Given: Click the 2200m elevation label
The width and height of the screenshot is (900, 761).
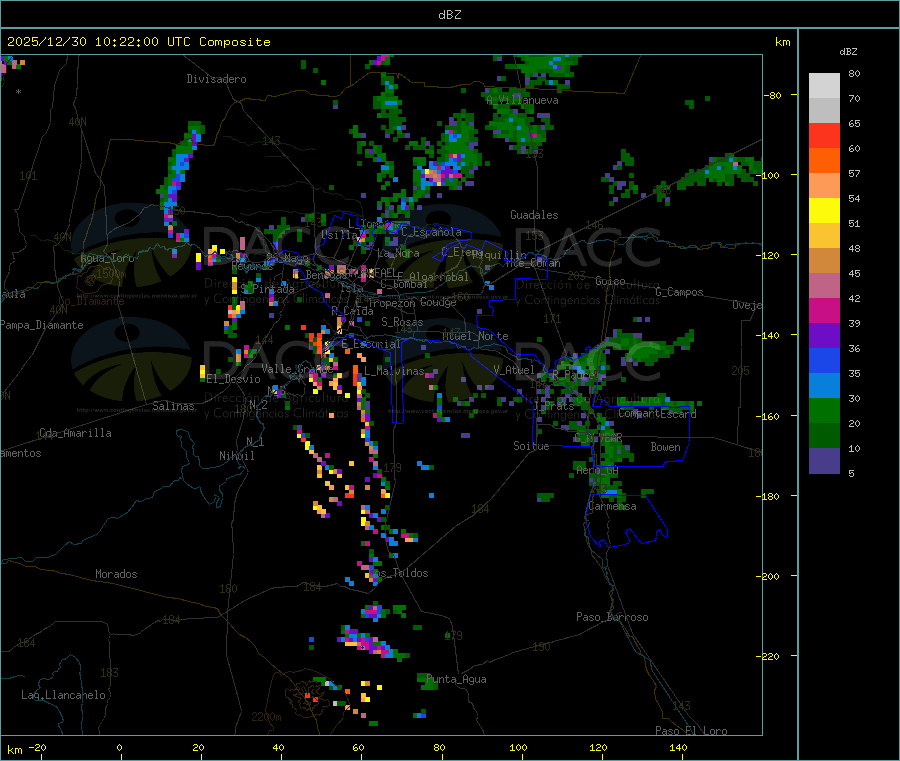Looking at the screenshot, I should (266, 717).
